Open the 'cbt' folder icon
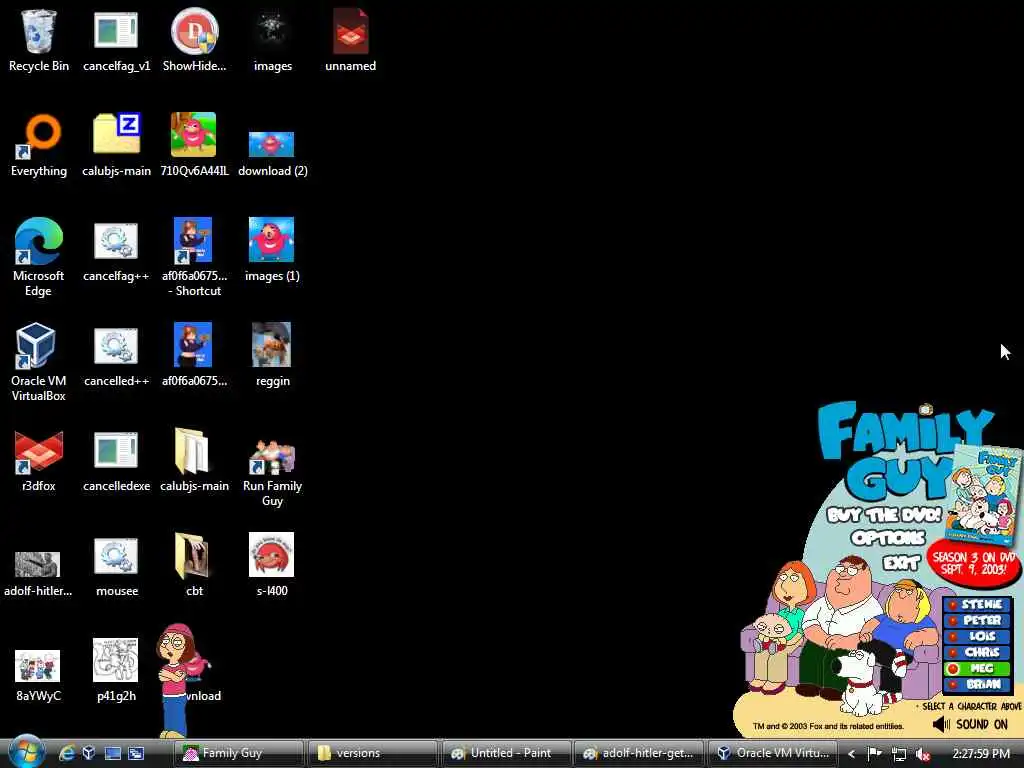The width and height of the screenshot is (1024, 768). (x=194, y=565)
